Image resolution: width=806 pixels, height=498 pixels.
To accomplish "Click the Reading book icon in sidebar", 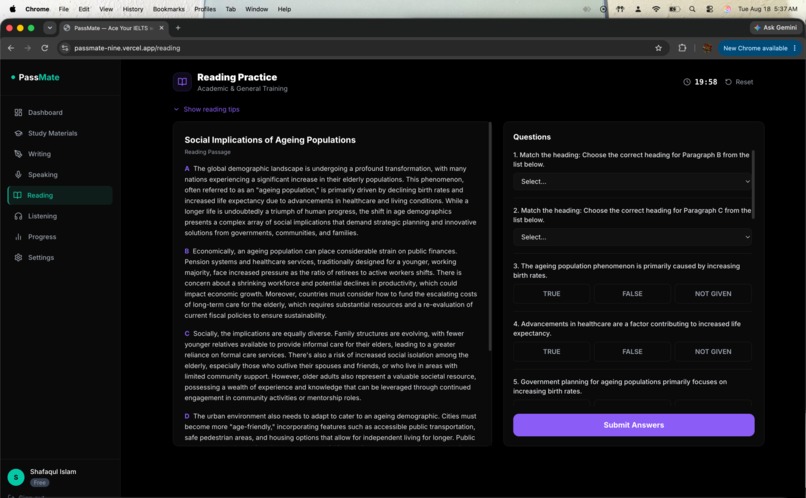I will click(17, 195).
